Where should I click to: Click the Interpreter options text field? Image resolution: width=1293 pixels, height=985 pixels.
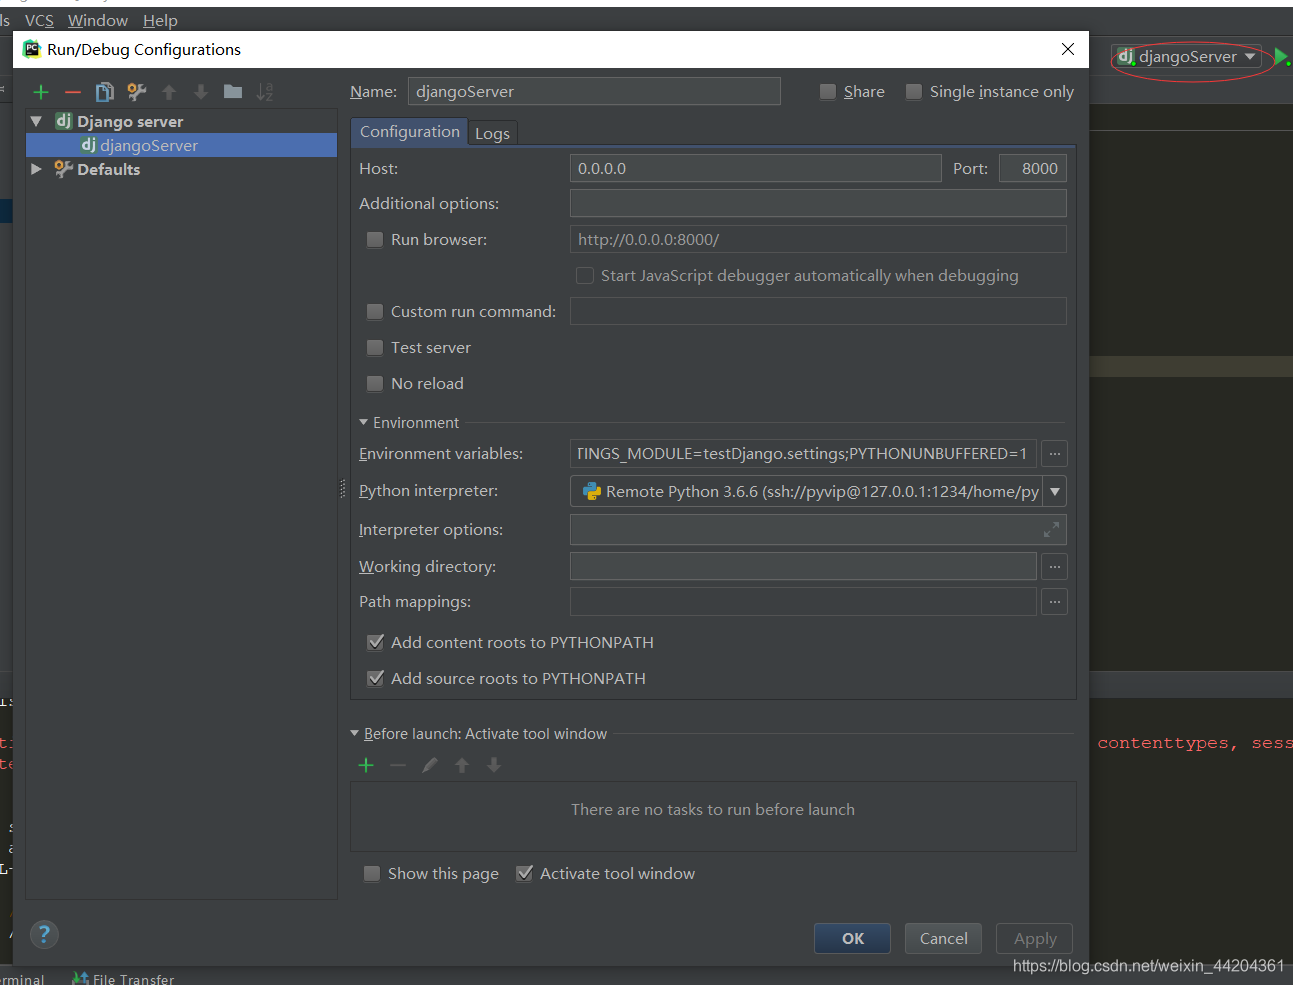tap(818, 530)
